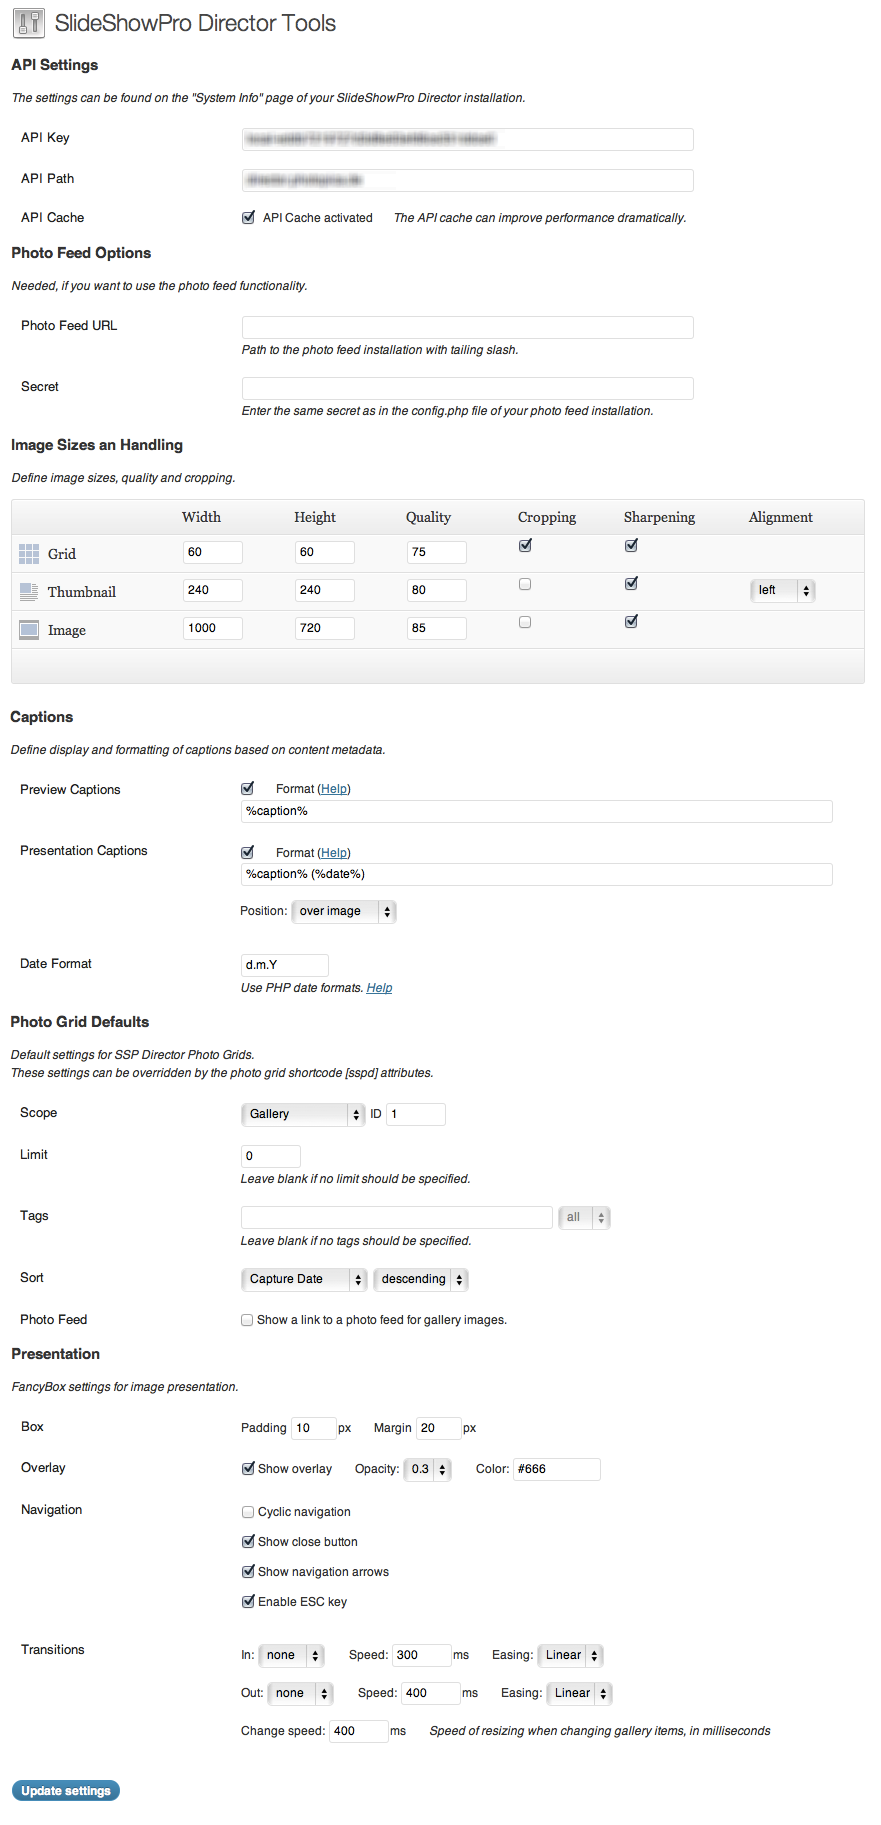Click the Tags text field
Viewport: 881px width, 1825px height.
[397, 1217]
